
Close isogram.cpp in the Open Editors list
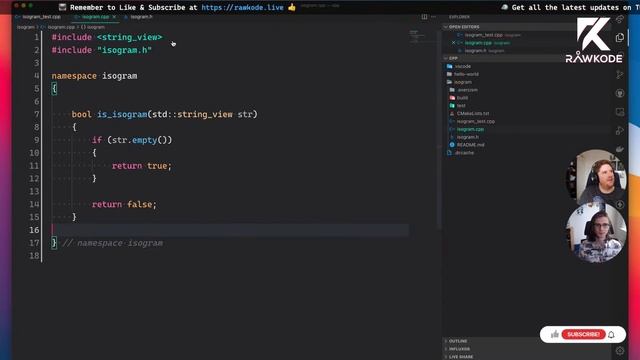point(453,42)
